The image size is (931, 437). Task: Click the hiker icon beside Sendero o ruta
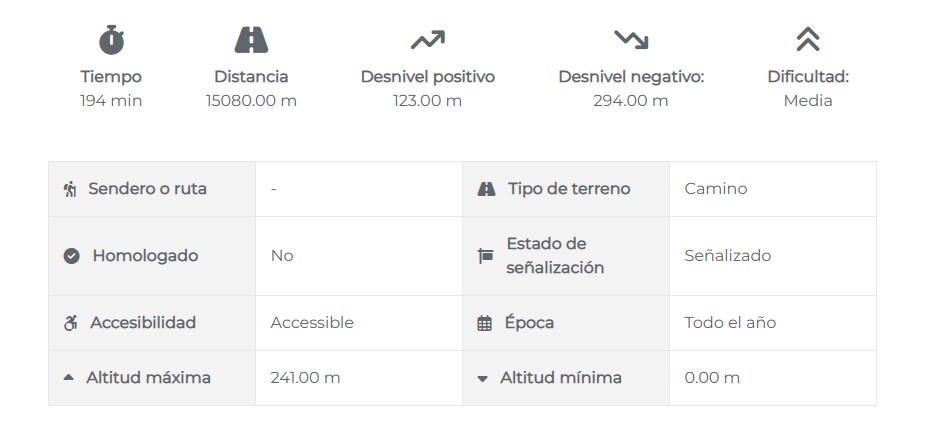click(71, 189)
